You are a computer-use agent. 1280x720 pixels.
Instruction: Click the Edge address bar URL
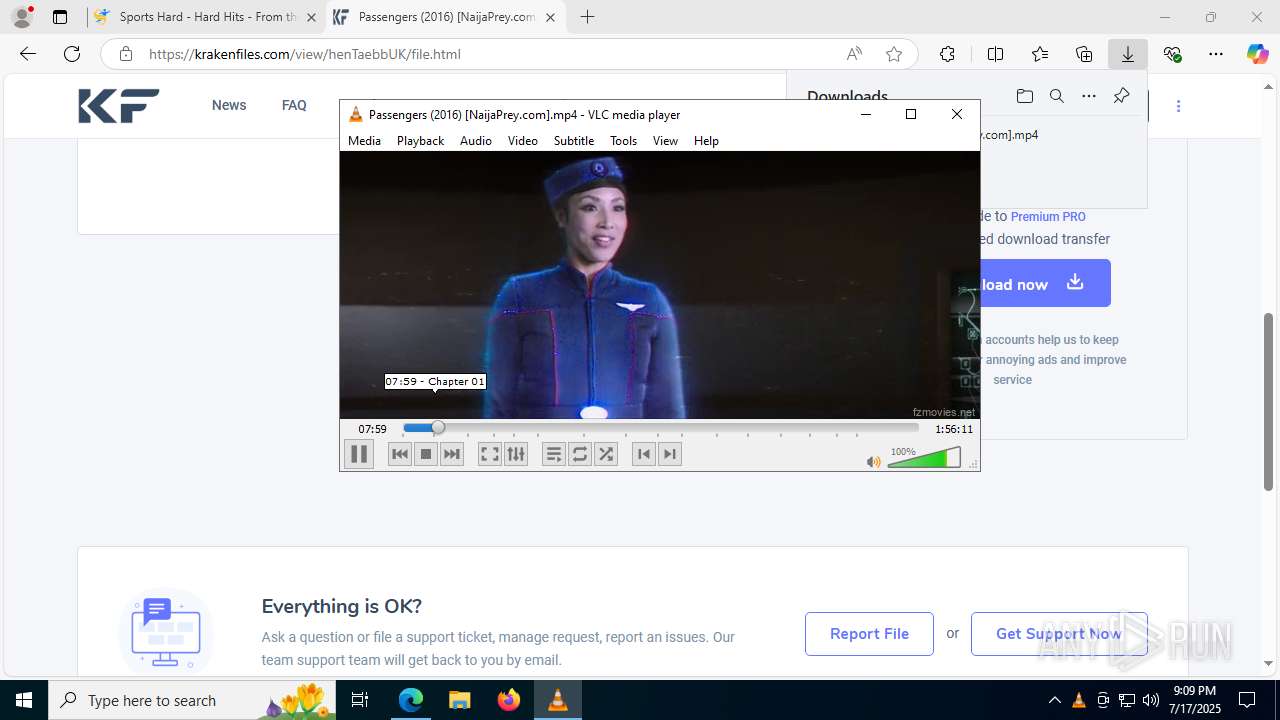(305, 54)
